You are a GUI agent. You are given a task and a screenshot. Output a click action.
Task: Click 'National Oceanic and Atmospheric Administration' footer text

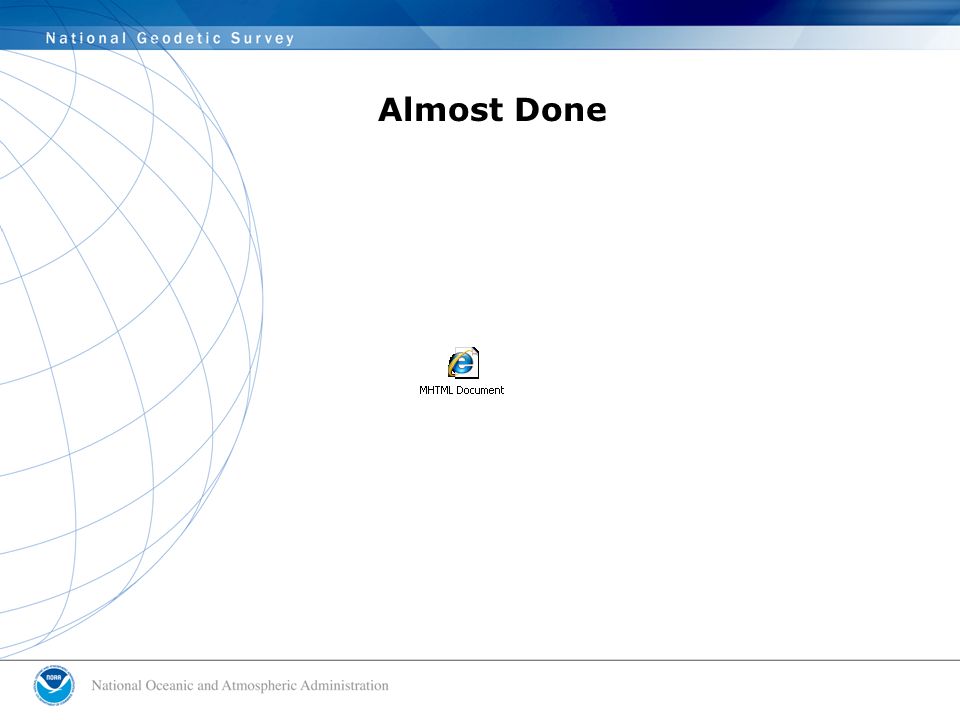pyautogui.click(x=240, y=685)
